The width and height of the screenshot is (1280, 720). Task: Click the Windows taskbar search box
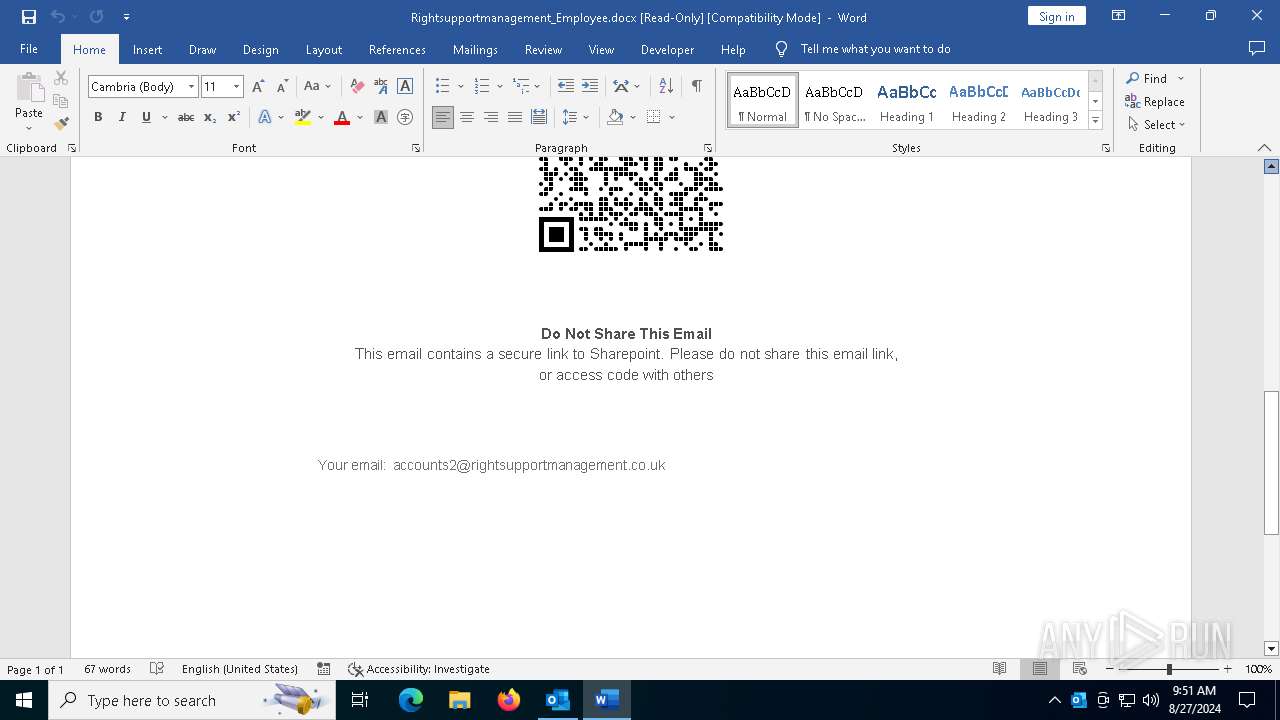pyautogui.click(x=191, y=700)
